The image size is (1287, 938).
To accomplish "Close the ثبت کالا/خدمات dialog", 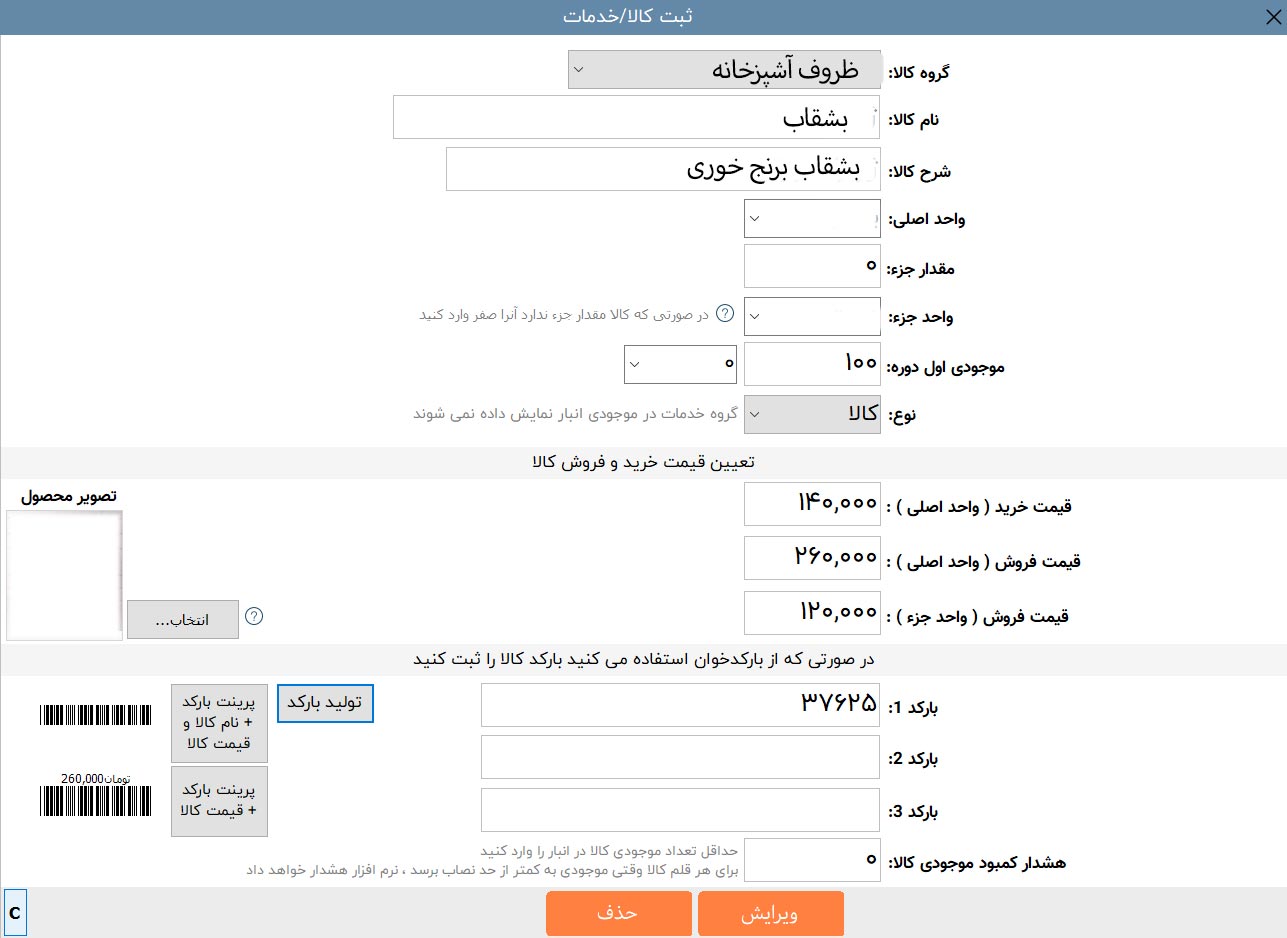I will (x=1271, y=17).
